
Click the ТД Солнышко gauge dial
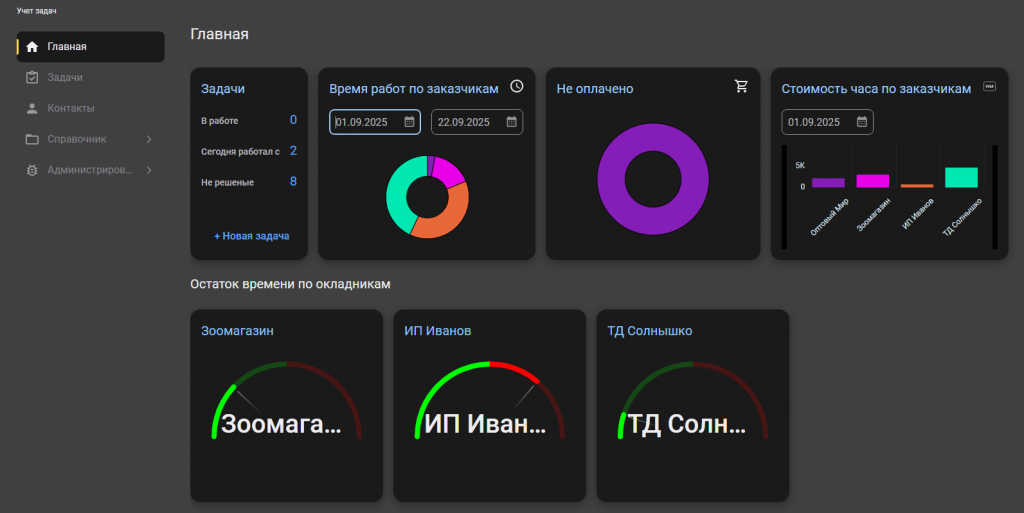pos(693,399)
